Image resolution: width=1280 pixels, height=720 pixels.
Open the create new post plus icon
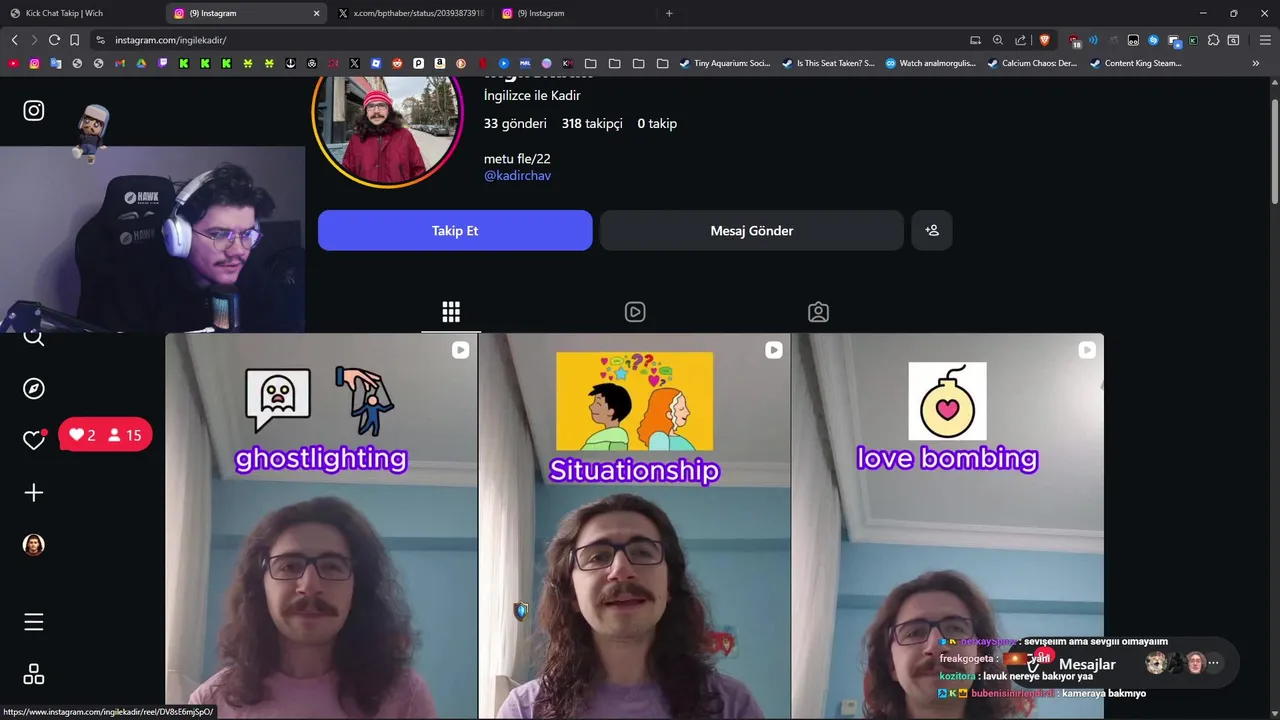click(34, 492)
